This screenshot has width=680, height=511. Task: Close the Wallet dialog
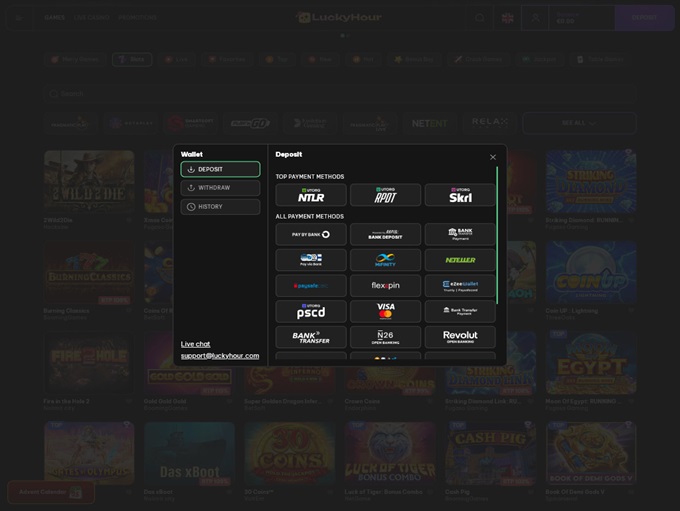click(x=493, y=157)
